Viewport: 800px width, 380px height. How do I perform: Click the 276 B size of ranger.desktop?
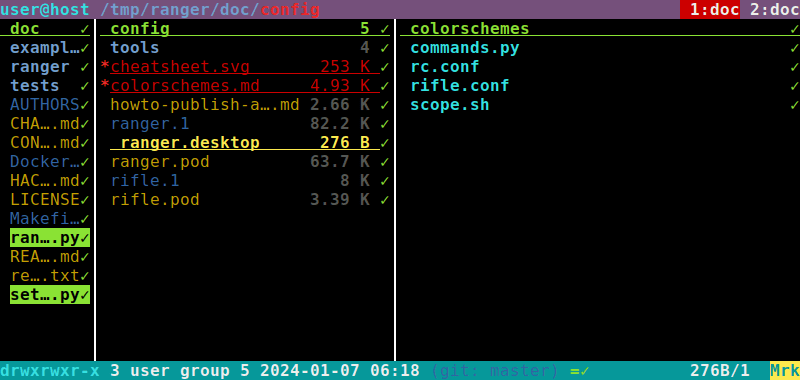(x=345, y=142)
